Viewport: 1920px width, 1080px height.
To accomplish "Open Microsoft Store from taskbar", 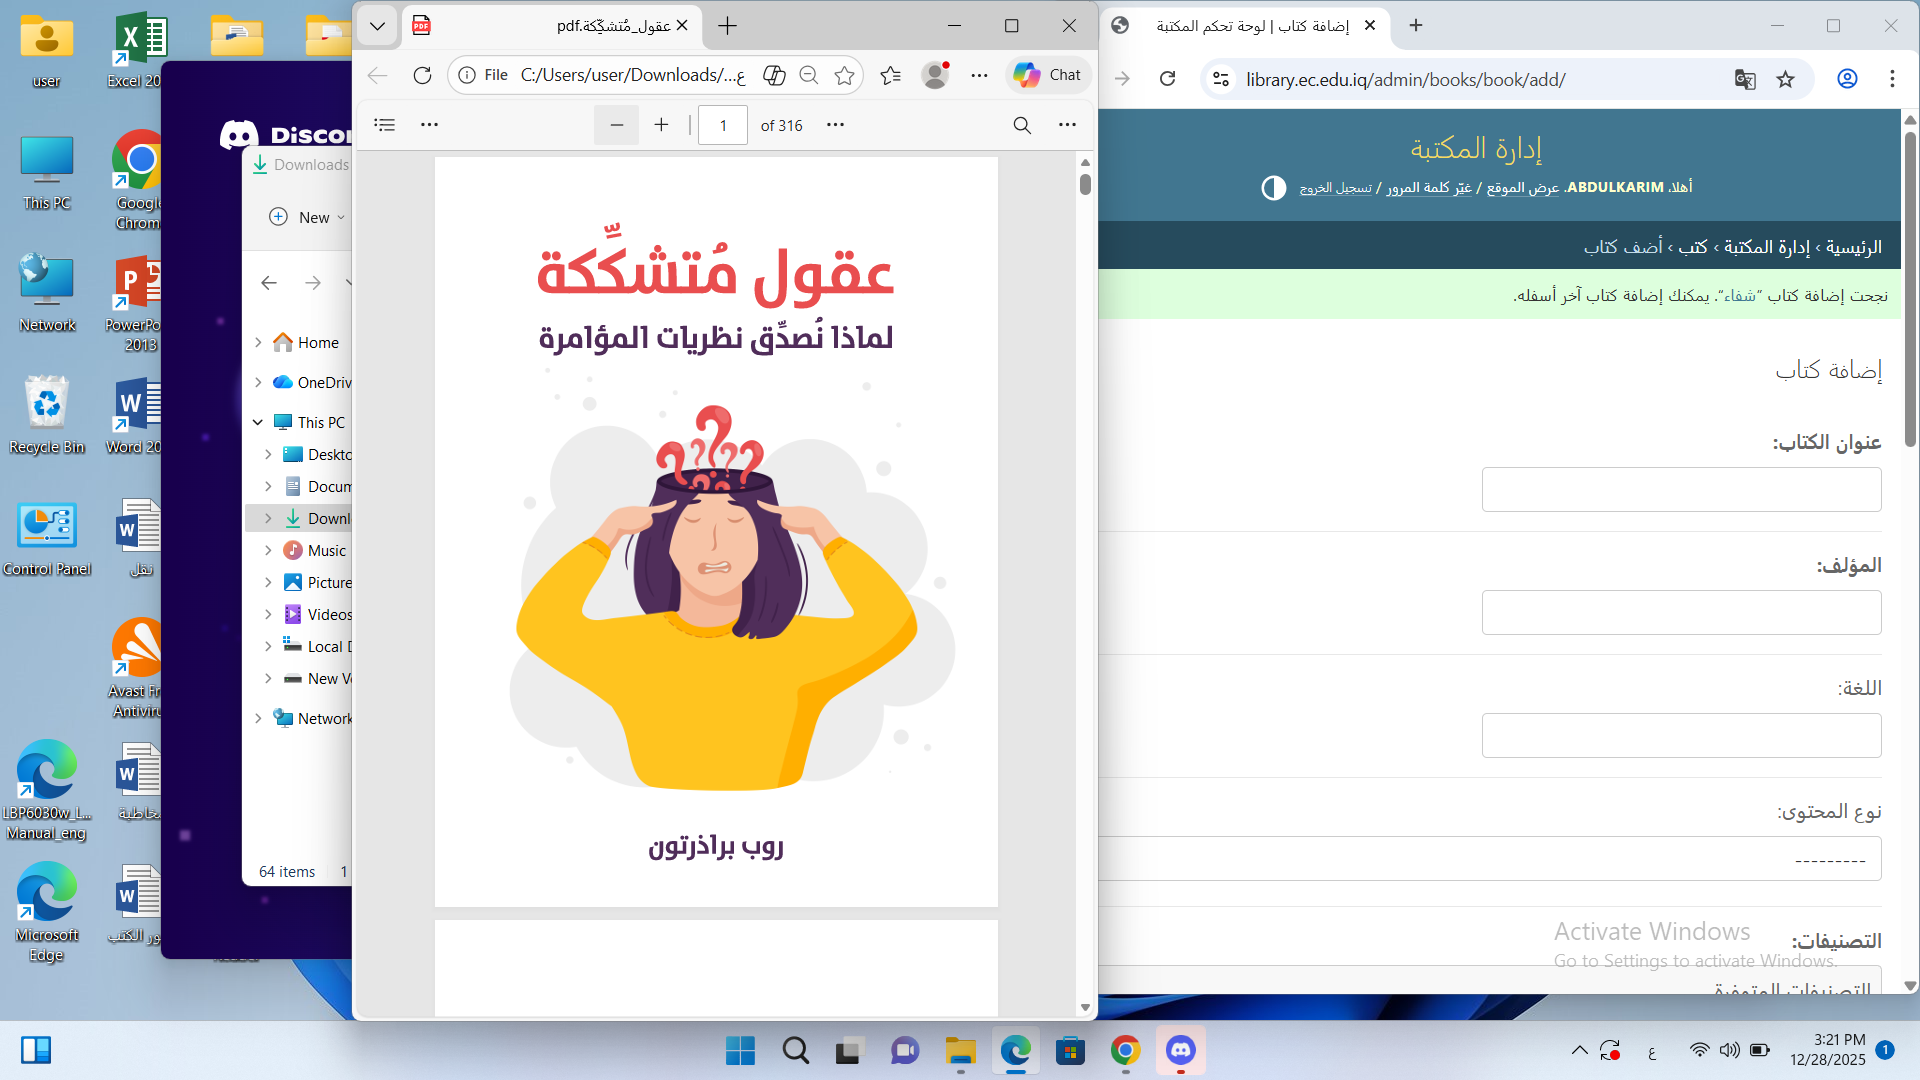I will [1070, 1051].
